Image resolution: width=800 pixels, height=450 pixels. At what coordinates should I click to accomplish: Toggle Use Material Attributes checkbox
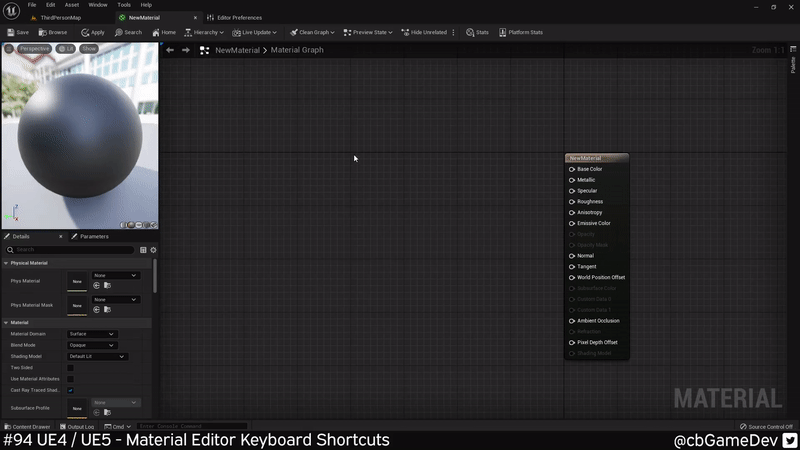point(70,379)
